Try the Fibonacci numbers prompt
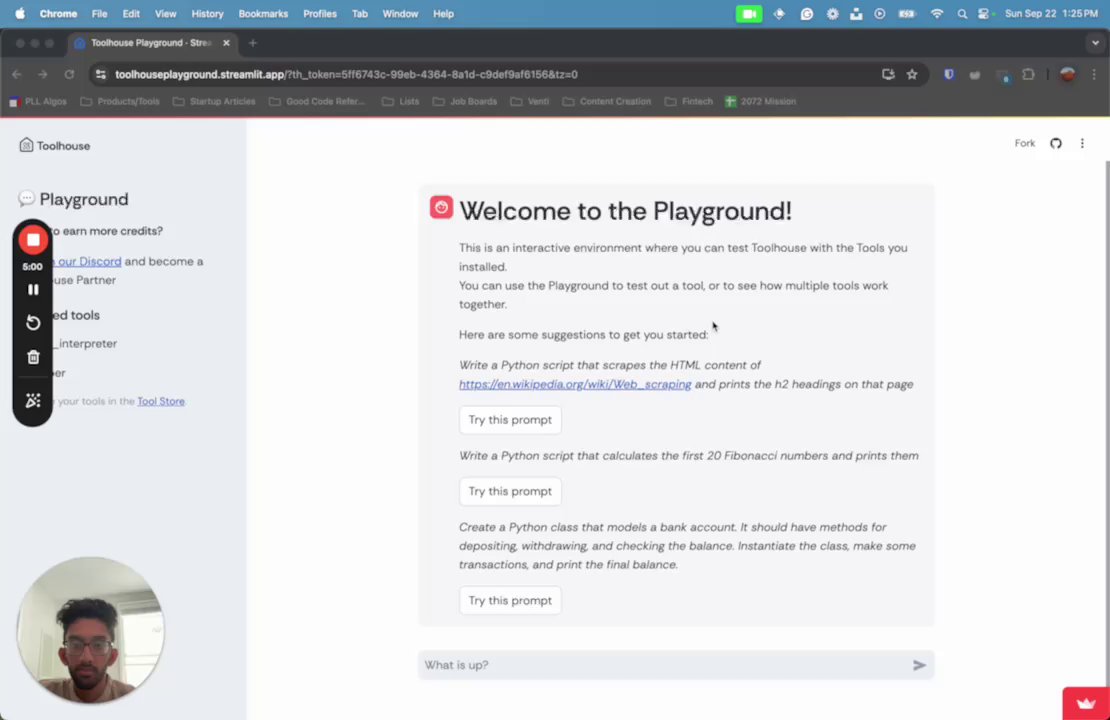The image size is (1110, 720). tap(510, 491)
